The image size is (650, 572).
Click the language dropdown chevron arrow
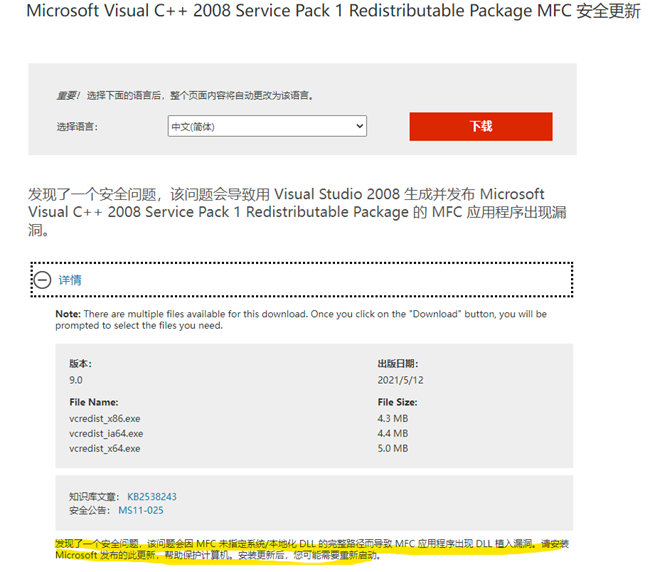pos(359,127)
